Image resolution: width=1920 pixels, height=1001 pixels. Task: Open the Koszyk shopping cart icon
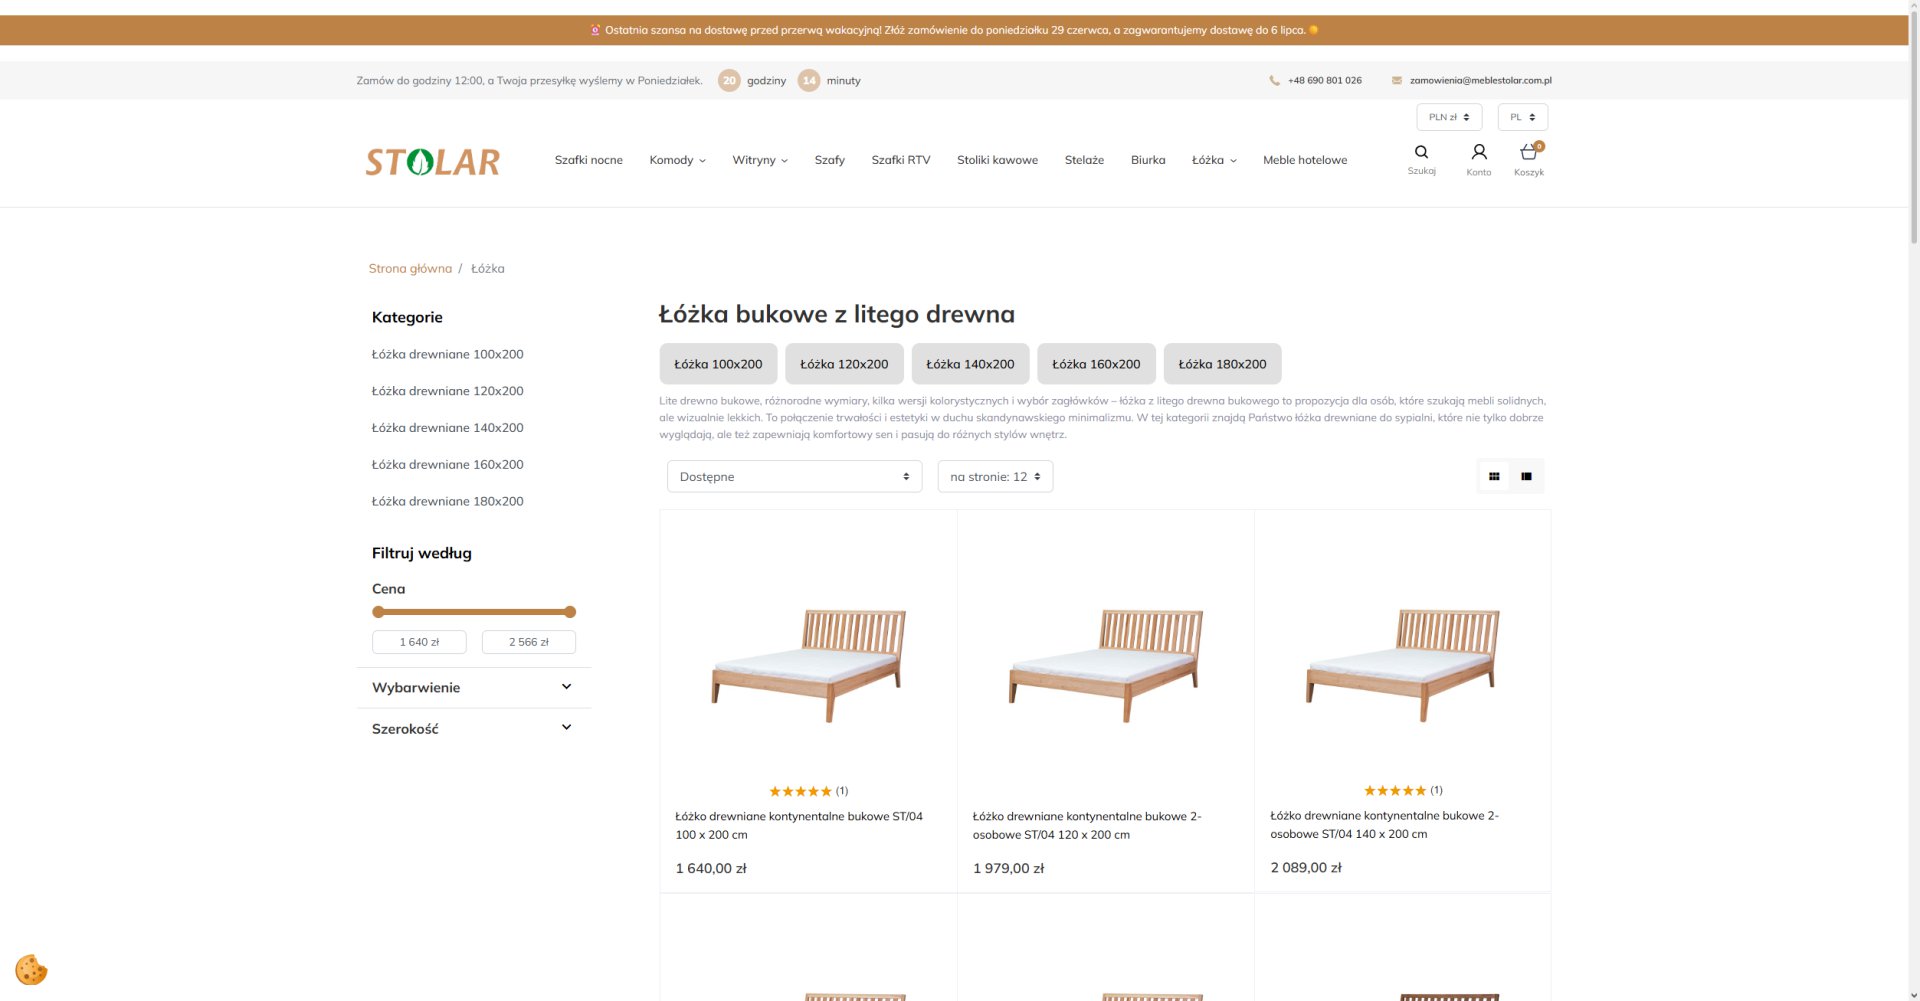1529,158
